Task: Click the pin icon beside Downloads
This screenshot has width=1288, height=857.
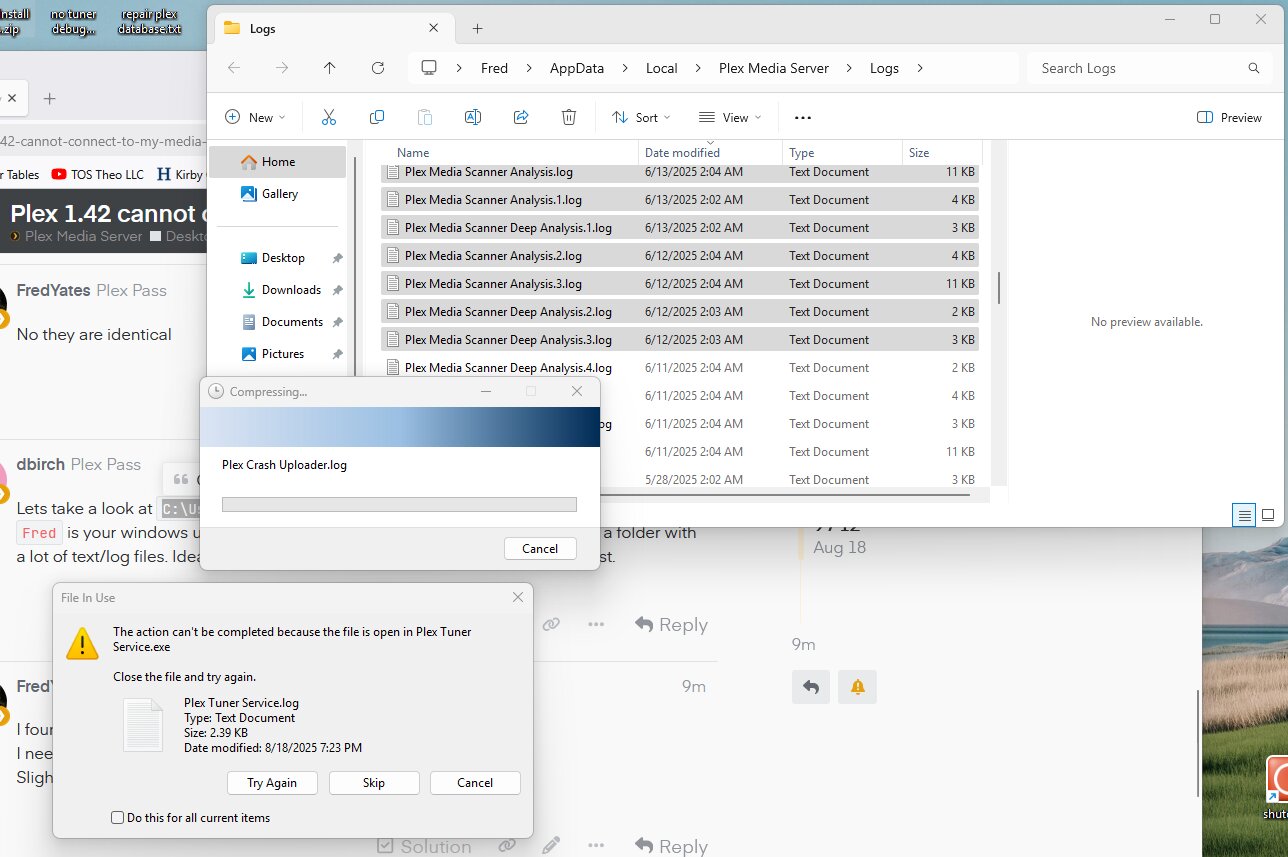Action: pyautogui.click(x=338, y=290)
